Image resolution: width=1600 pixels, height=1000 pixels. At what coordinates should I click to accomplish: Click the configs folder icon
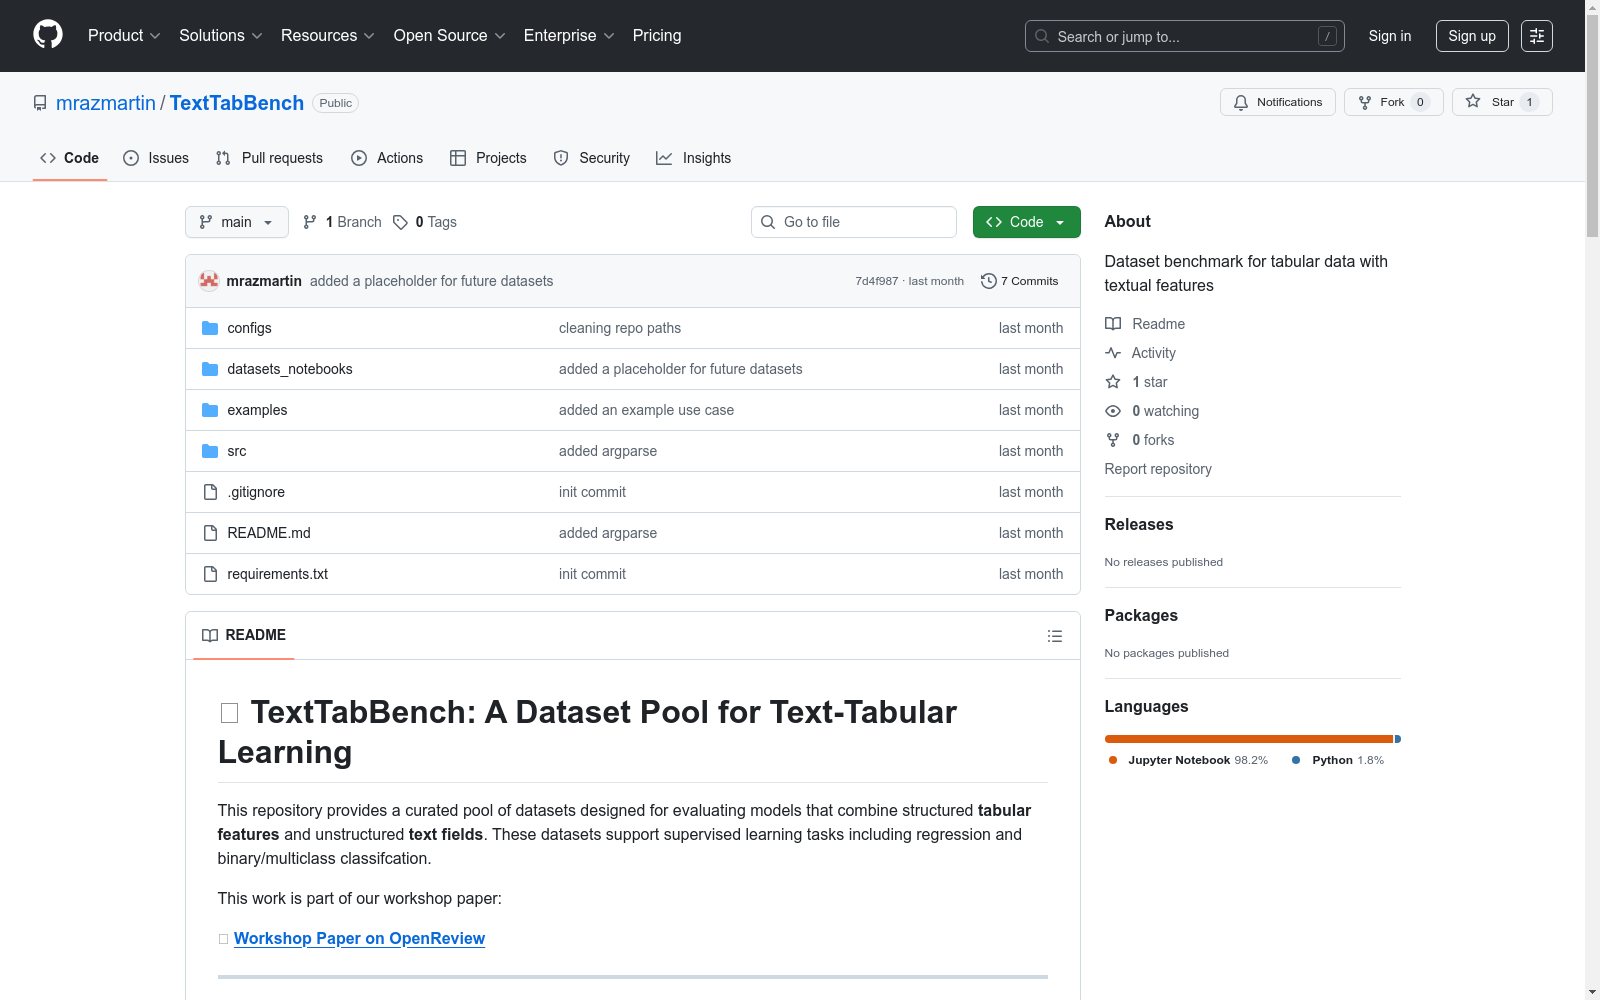[210, 328]
